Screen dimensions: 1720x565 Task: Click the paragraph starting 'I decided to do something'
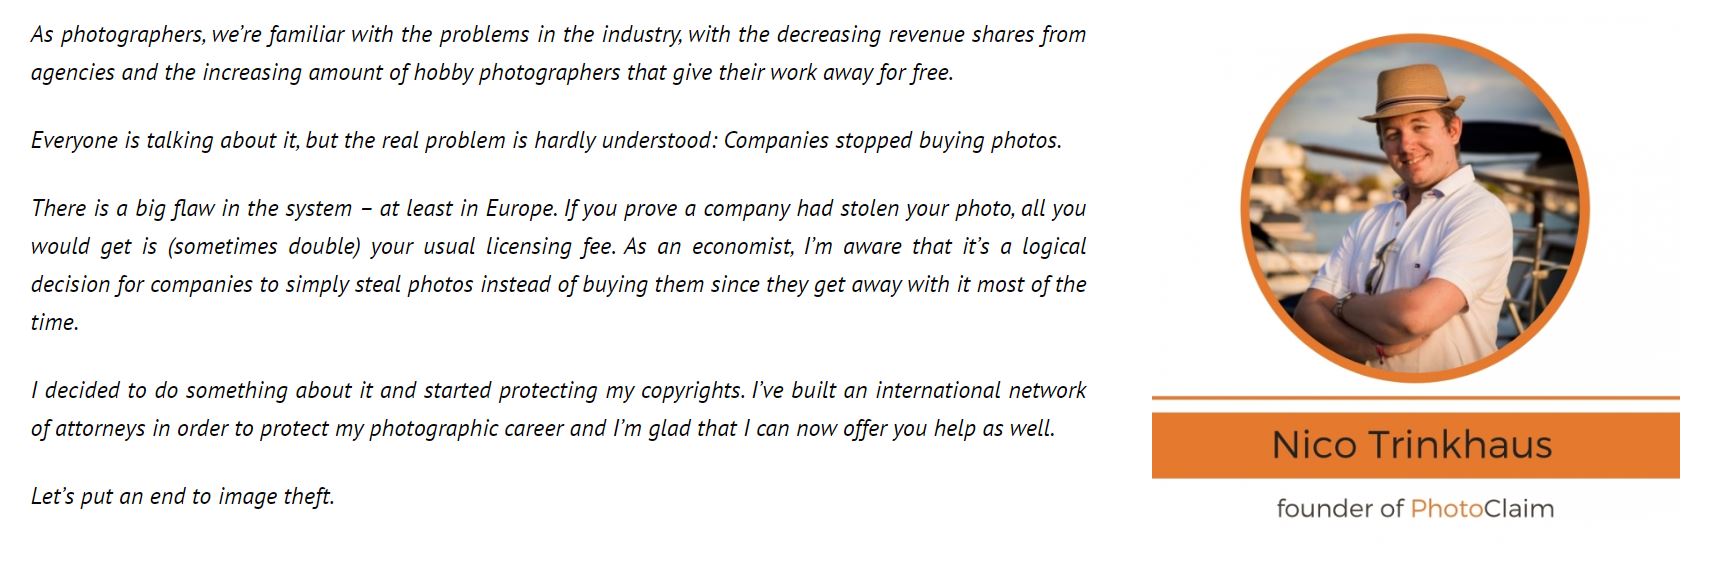pos(558,409)
